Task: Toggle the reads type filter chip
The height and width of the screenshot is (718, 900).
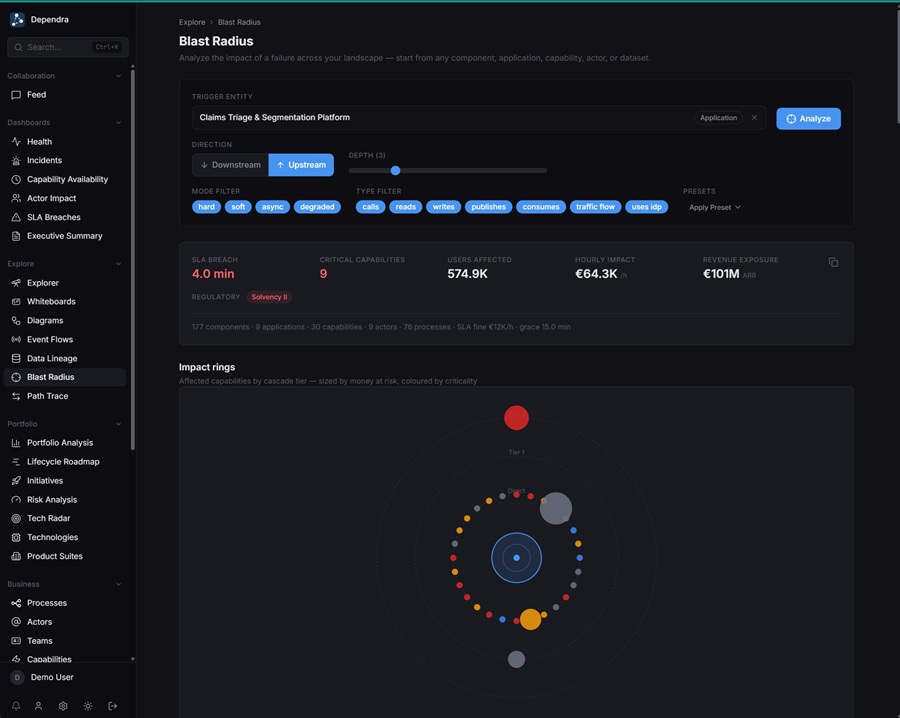Action: [x=406, y=207]
